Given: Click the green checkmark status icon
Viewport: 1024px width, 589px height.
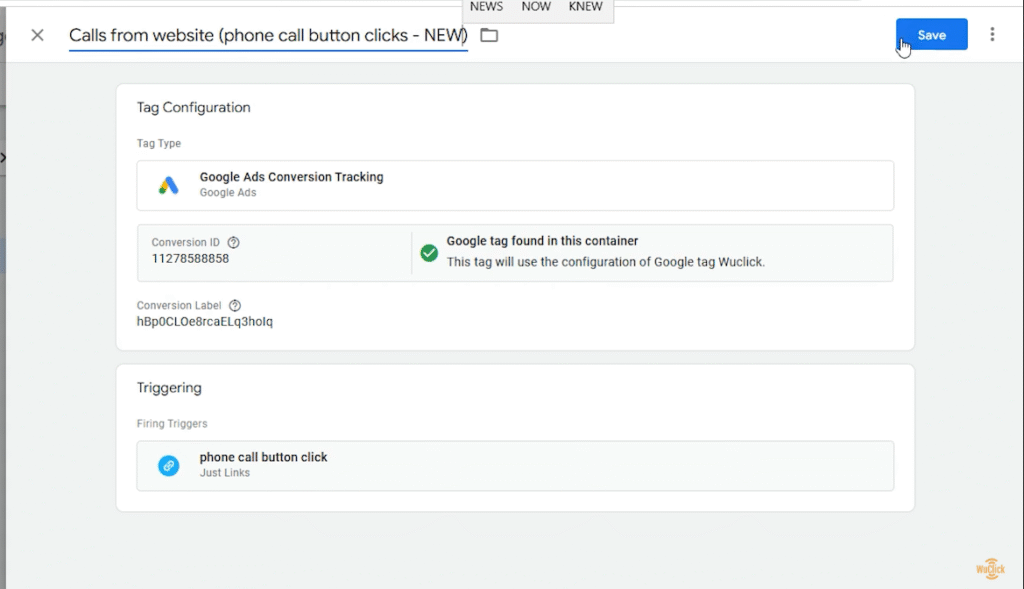Looking at the screenshot, I should tap(429, 253).
